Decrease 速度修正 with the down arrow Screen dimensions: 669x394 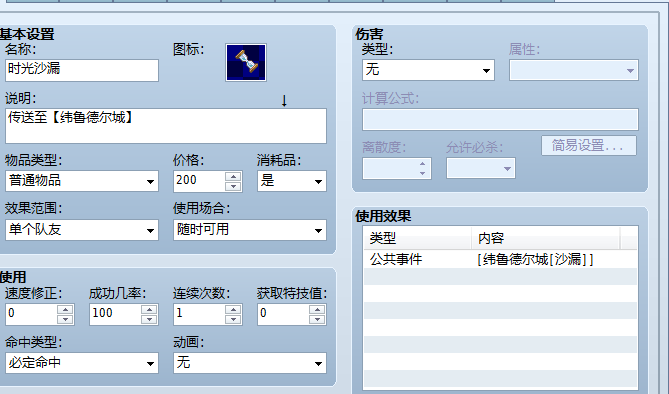coord(65,319)
